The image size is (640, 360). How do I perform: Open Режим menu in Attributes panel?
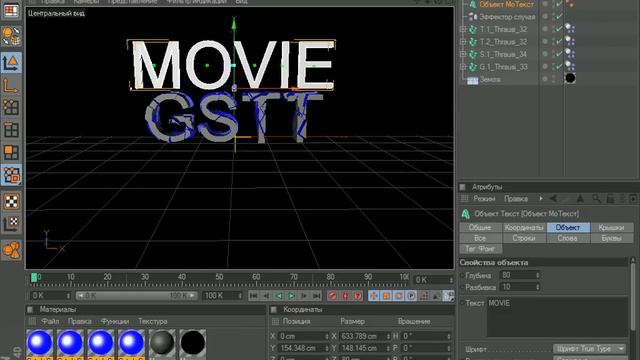[484, 199]
